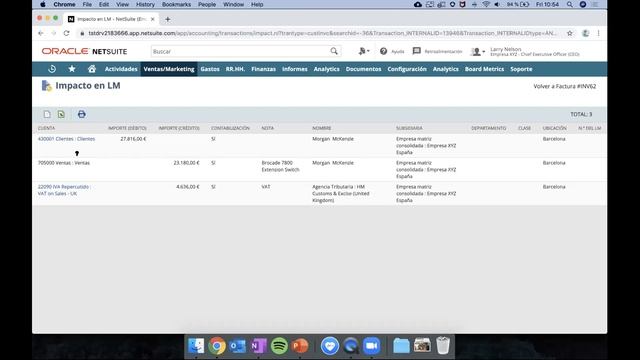Image resolution: width=640 pixels, height=360 pixels.
Task: Open the Board Metrics menu
Action: [x=484, y=69]
